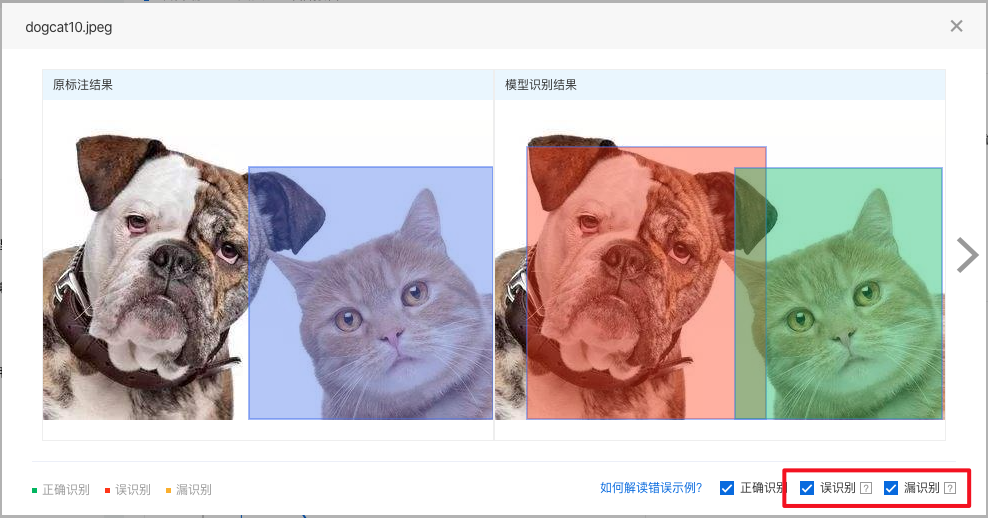Click the green 正确识别 legend swatch
Viewport: 988px width, 518px height.
pyautogui.click(x=35, y=490)
